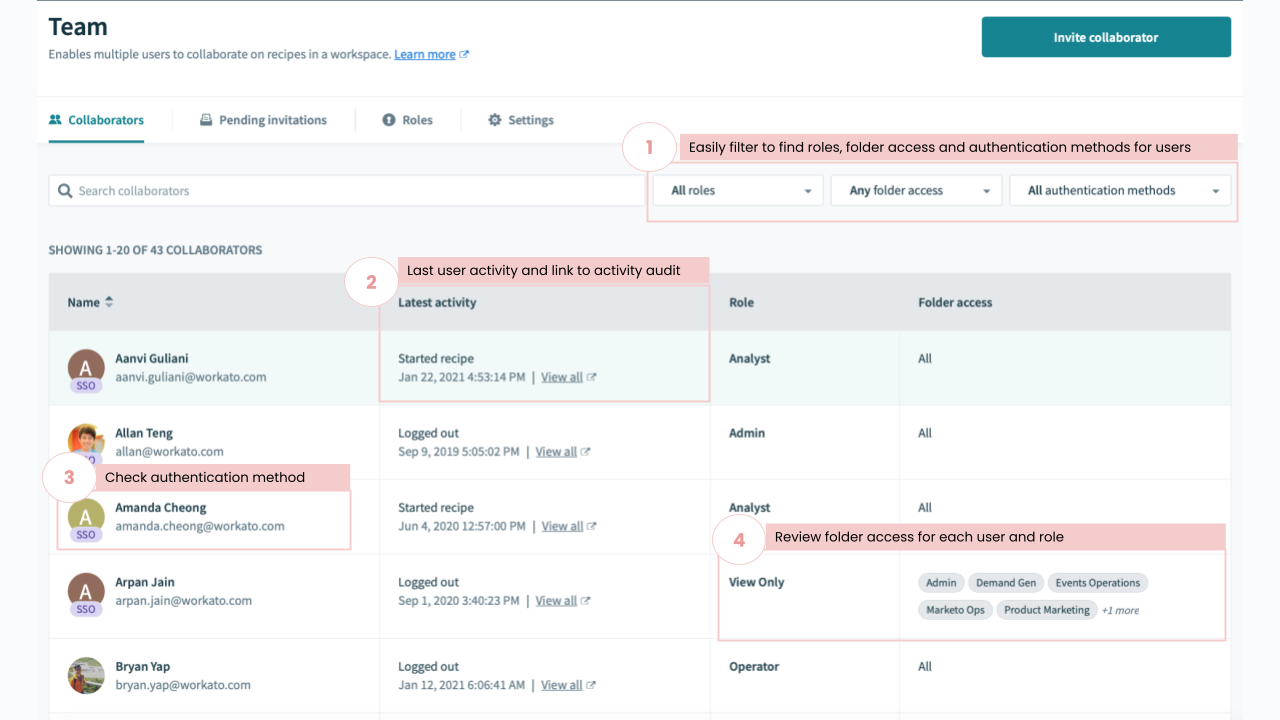The height and width of the screenshot is (720, 1280).
Task: Expand the Any folder access dropdown
Action: [x=916, y=191]
